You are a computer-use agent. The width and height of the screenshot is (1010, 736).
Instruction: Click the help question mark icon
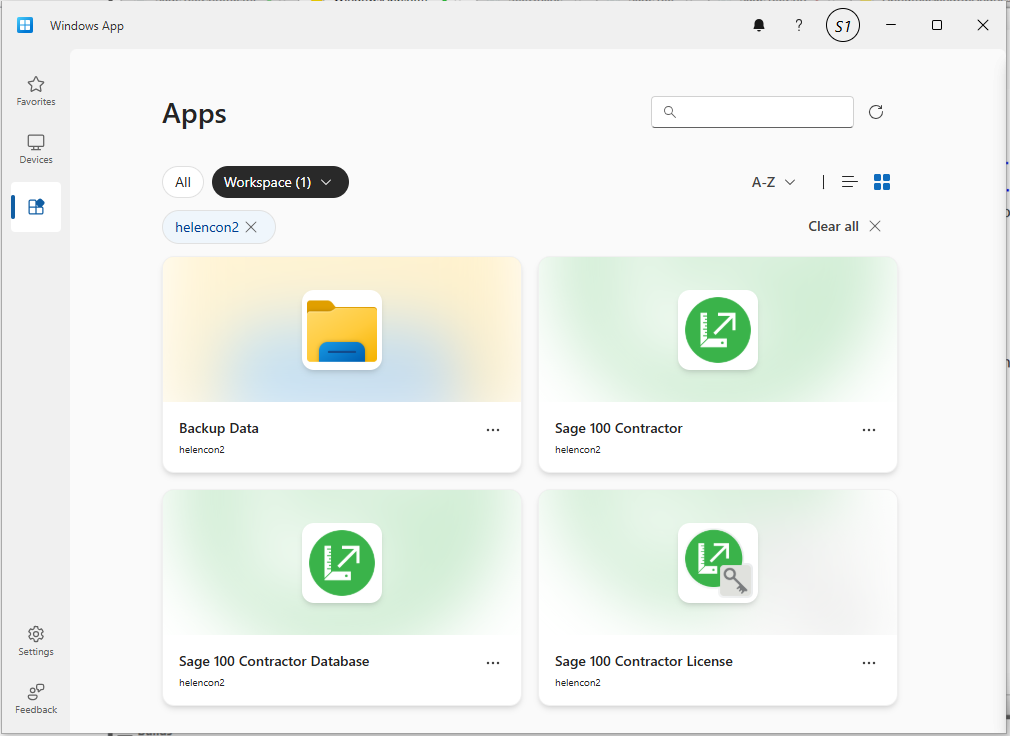pos(799,26)
